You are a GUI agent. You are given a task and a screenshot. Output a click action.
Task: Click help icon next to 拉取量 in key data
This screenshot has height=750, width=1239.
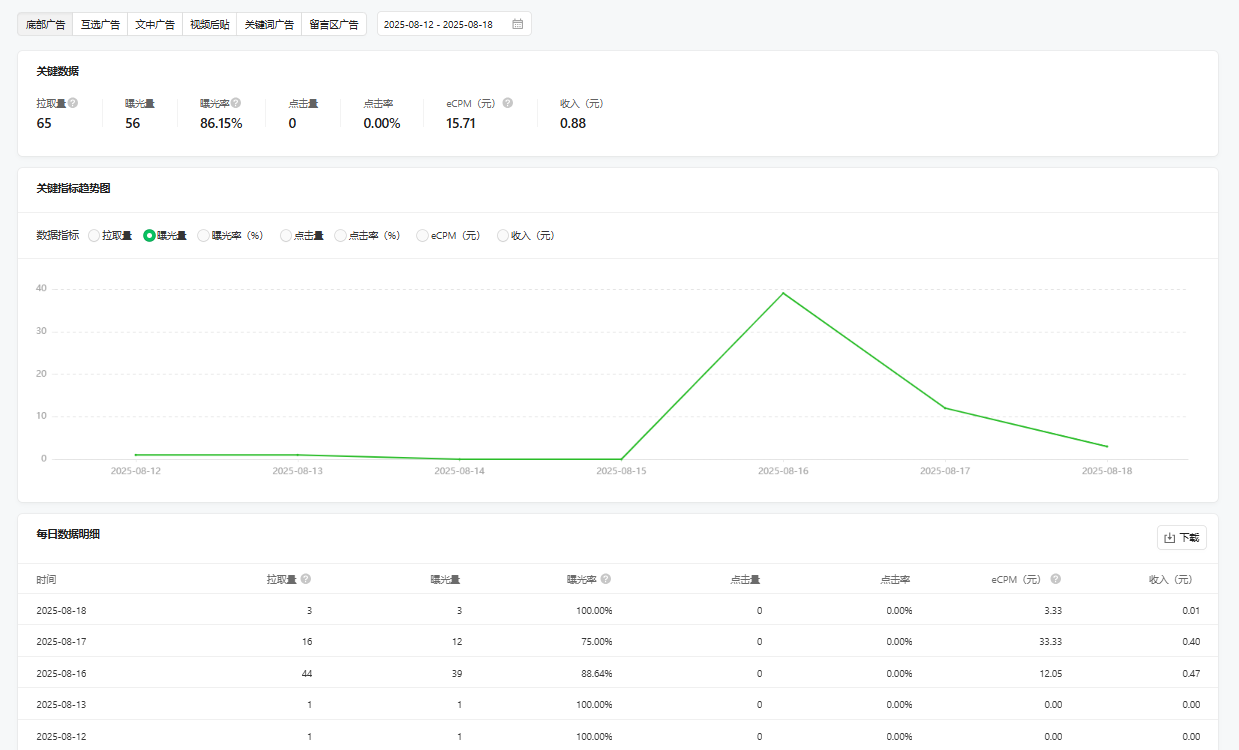(x=73, y=102)
